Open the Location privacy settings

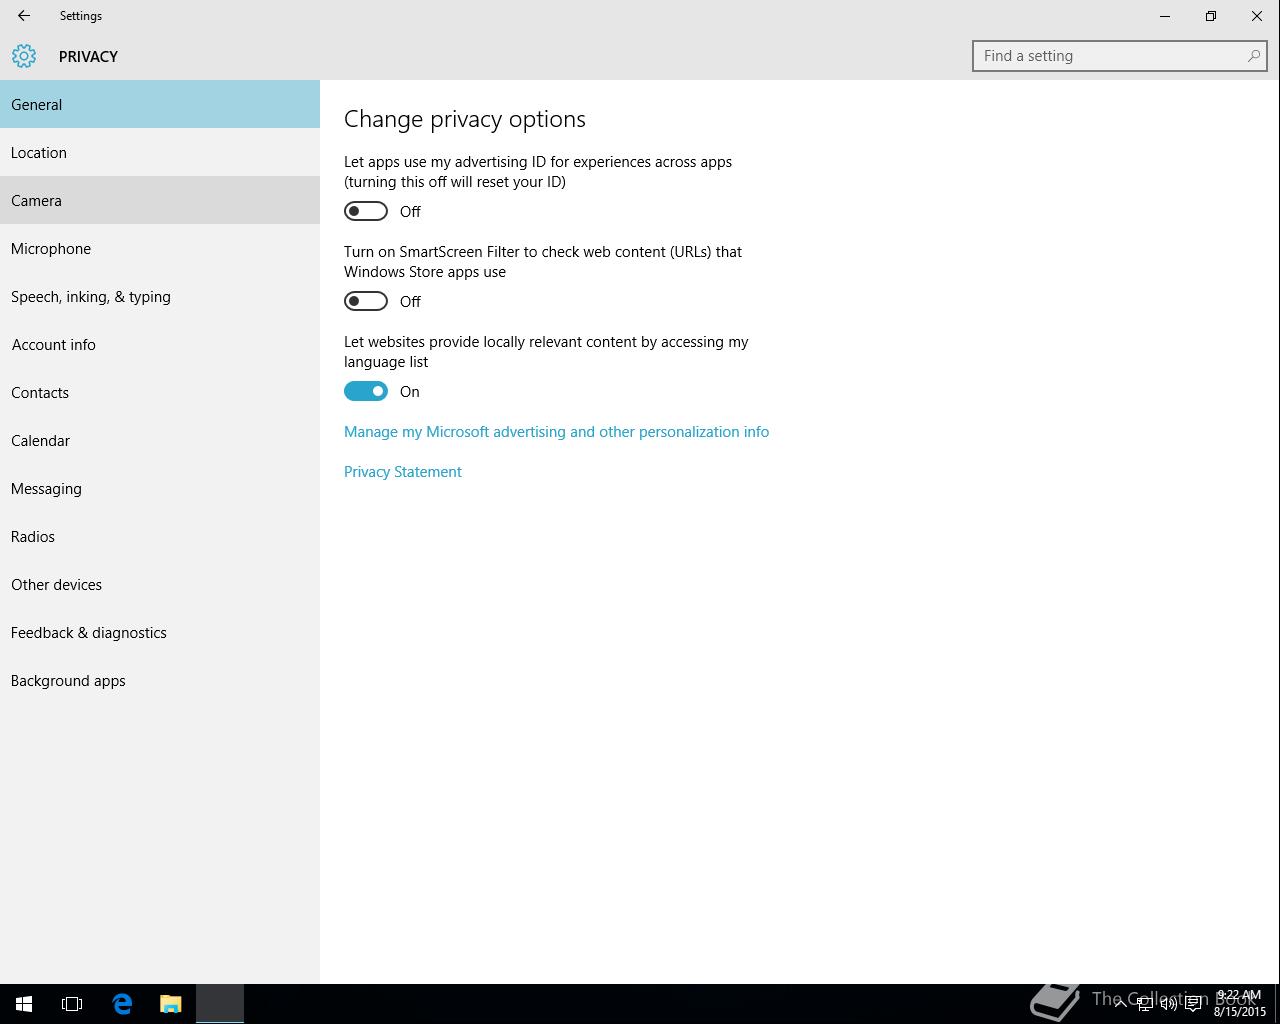[x=160, y=152]
